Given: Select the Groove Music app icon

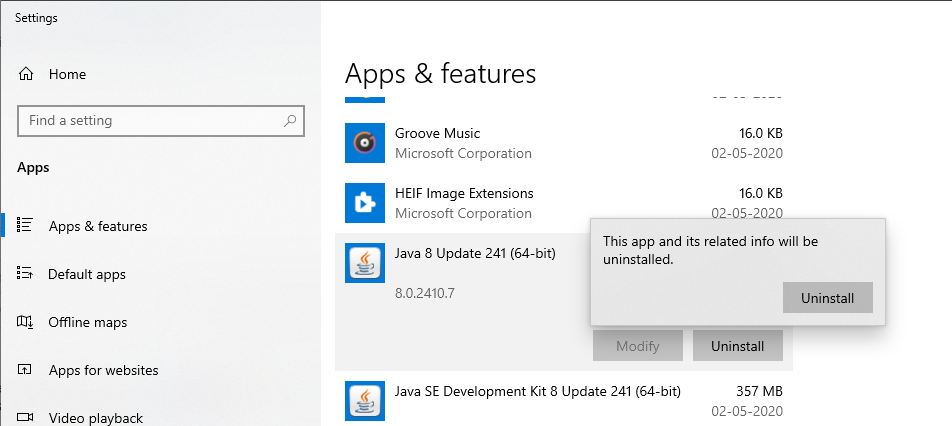Looking at the screenshot, I should coord(365,143).
